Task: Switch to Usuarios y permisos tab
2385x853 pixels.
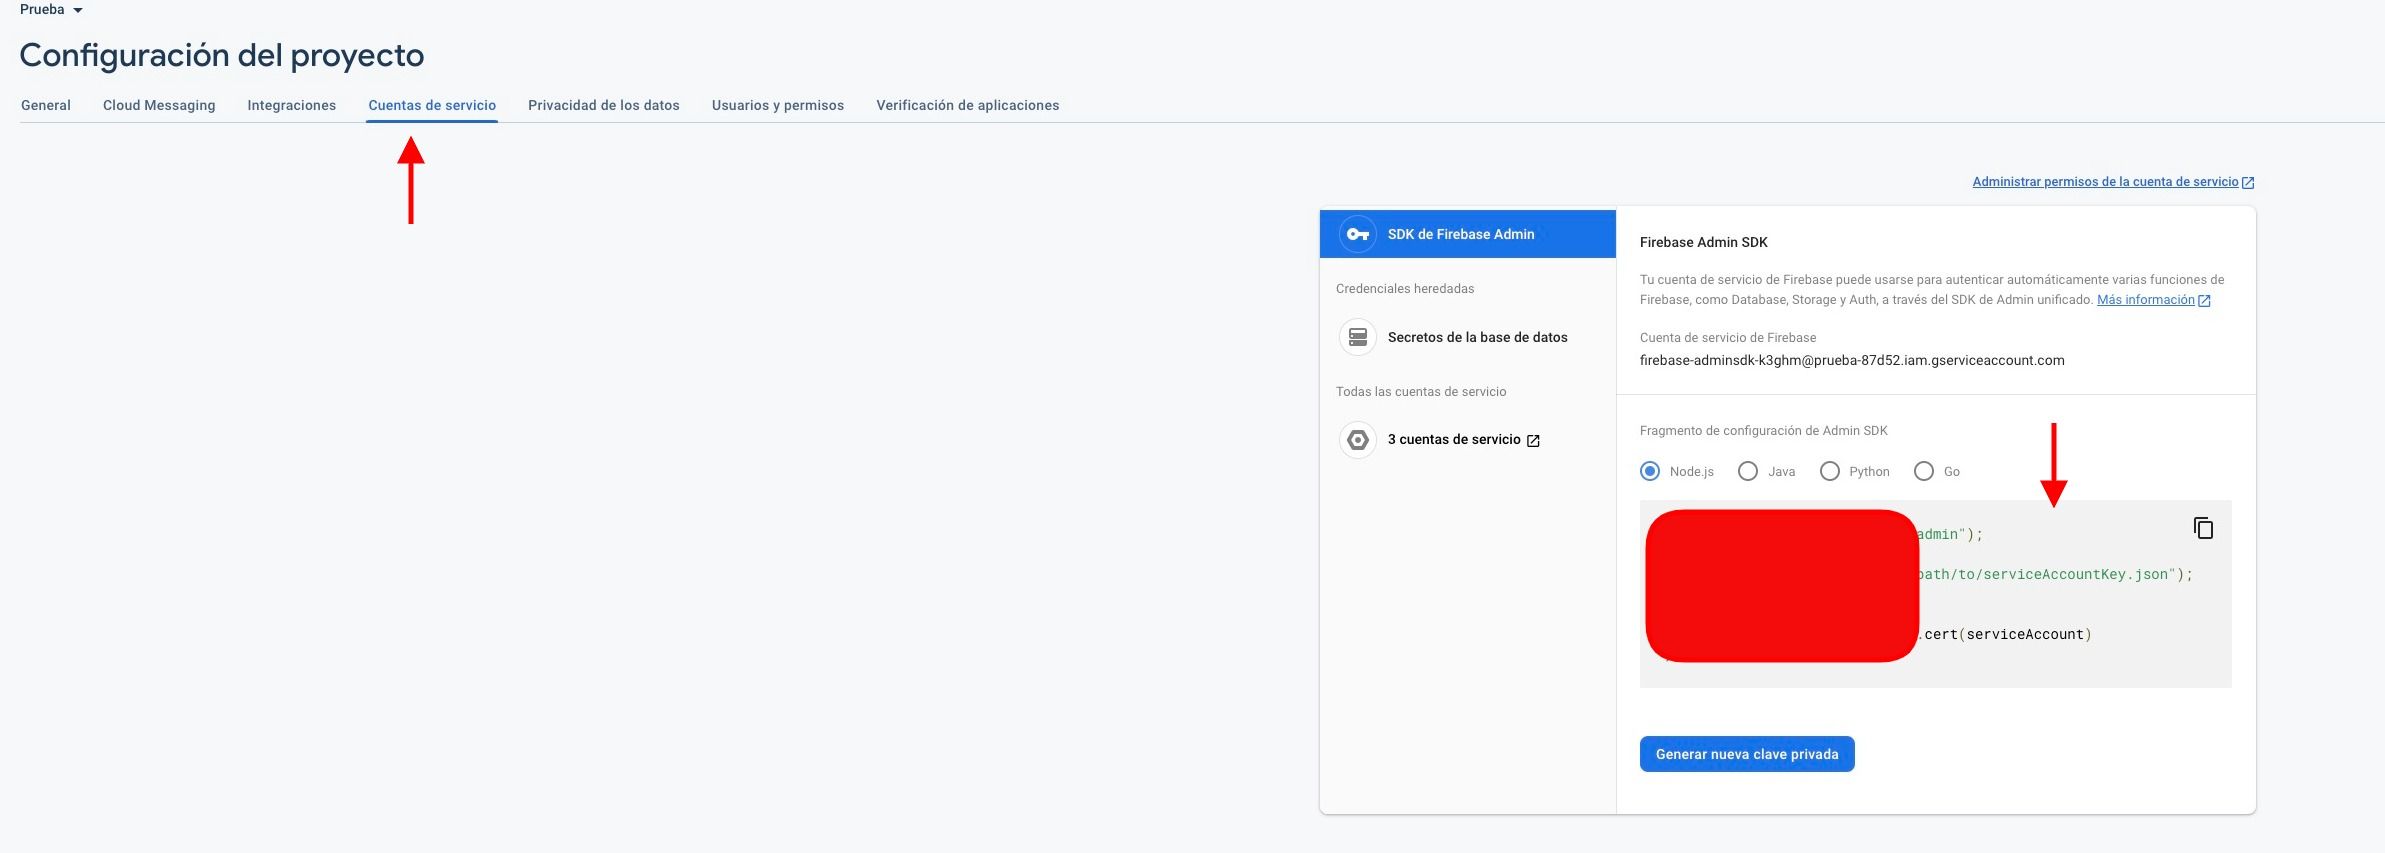Action: (x=778, y=105)
